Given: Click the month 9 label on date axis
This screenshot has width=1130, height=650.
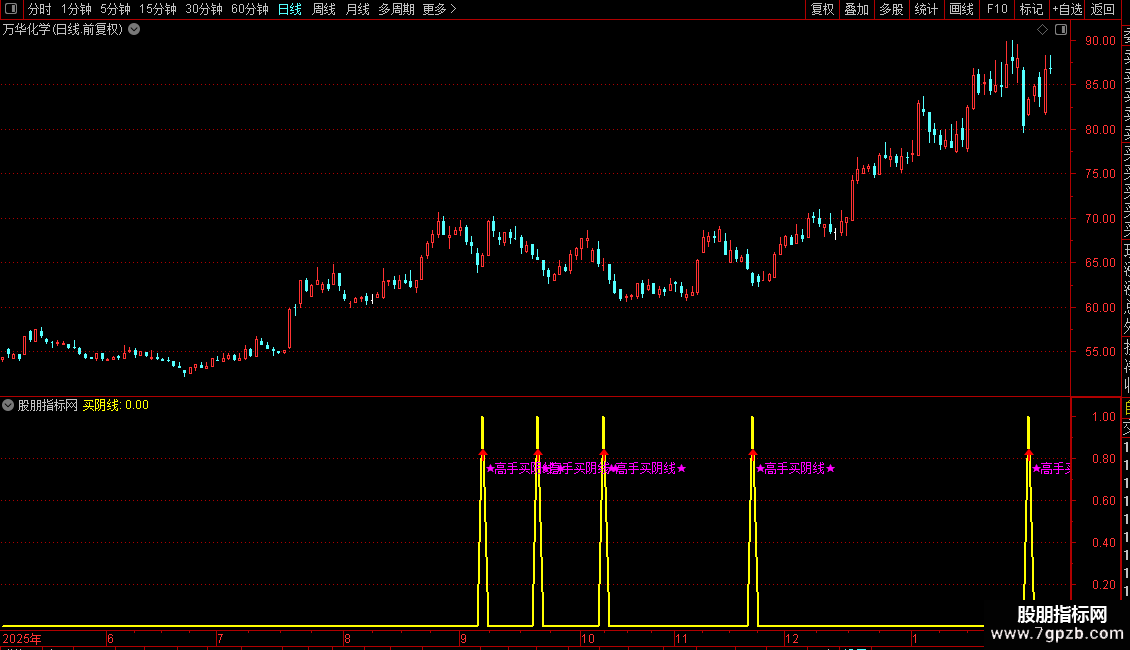Looking at the screenshot, I should coord(463,638).
